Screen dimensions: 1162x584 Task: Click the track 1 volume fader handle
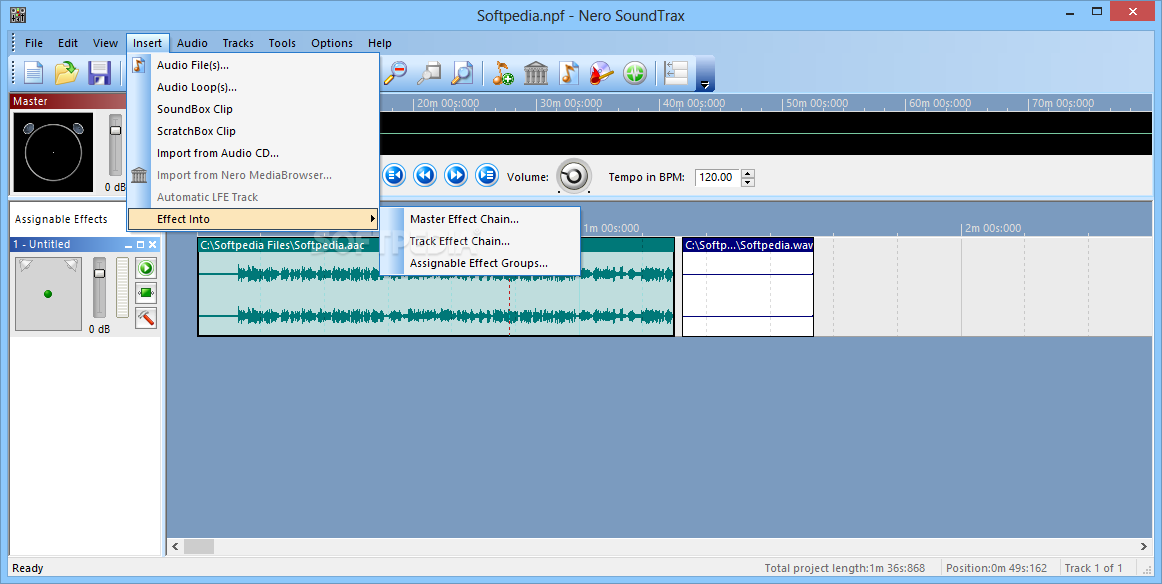tap(99, 273)
